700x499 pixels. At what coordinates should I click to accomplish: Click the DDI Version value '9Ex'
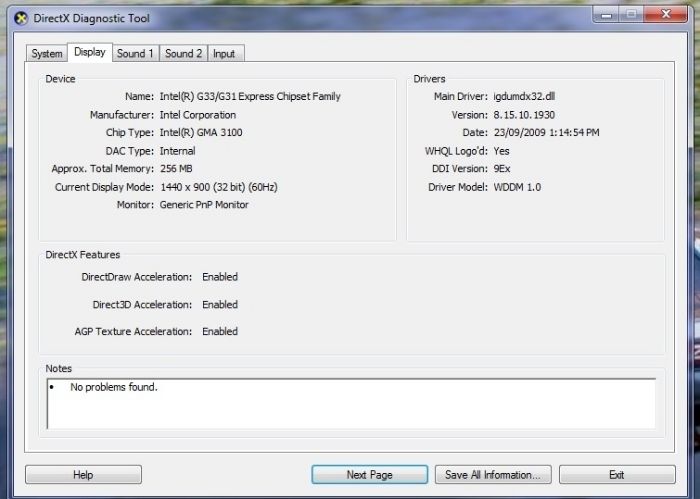pyautogui.click(x=502, y=169)
